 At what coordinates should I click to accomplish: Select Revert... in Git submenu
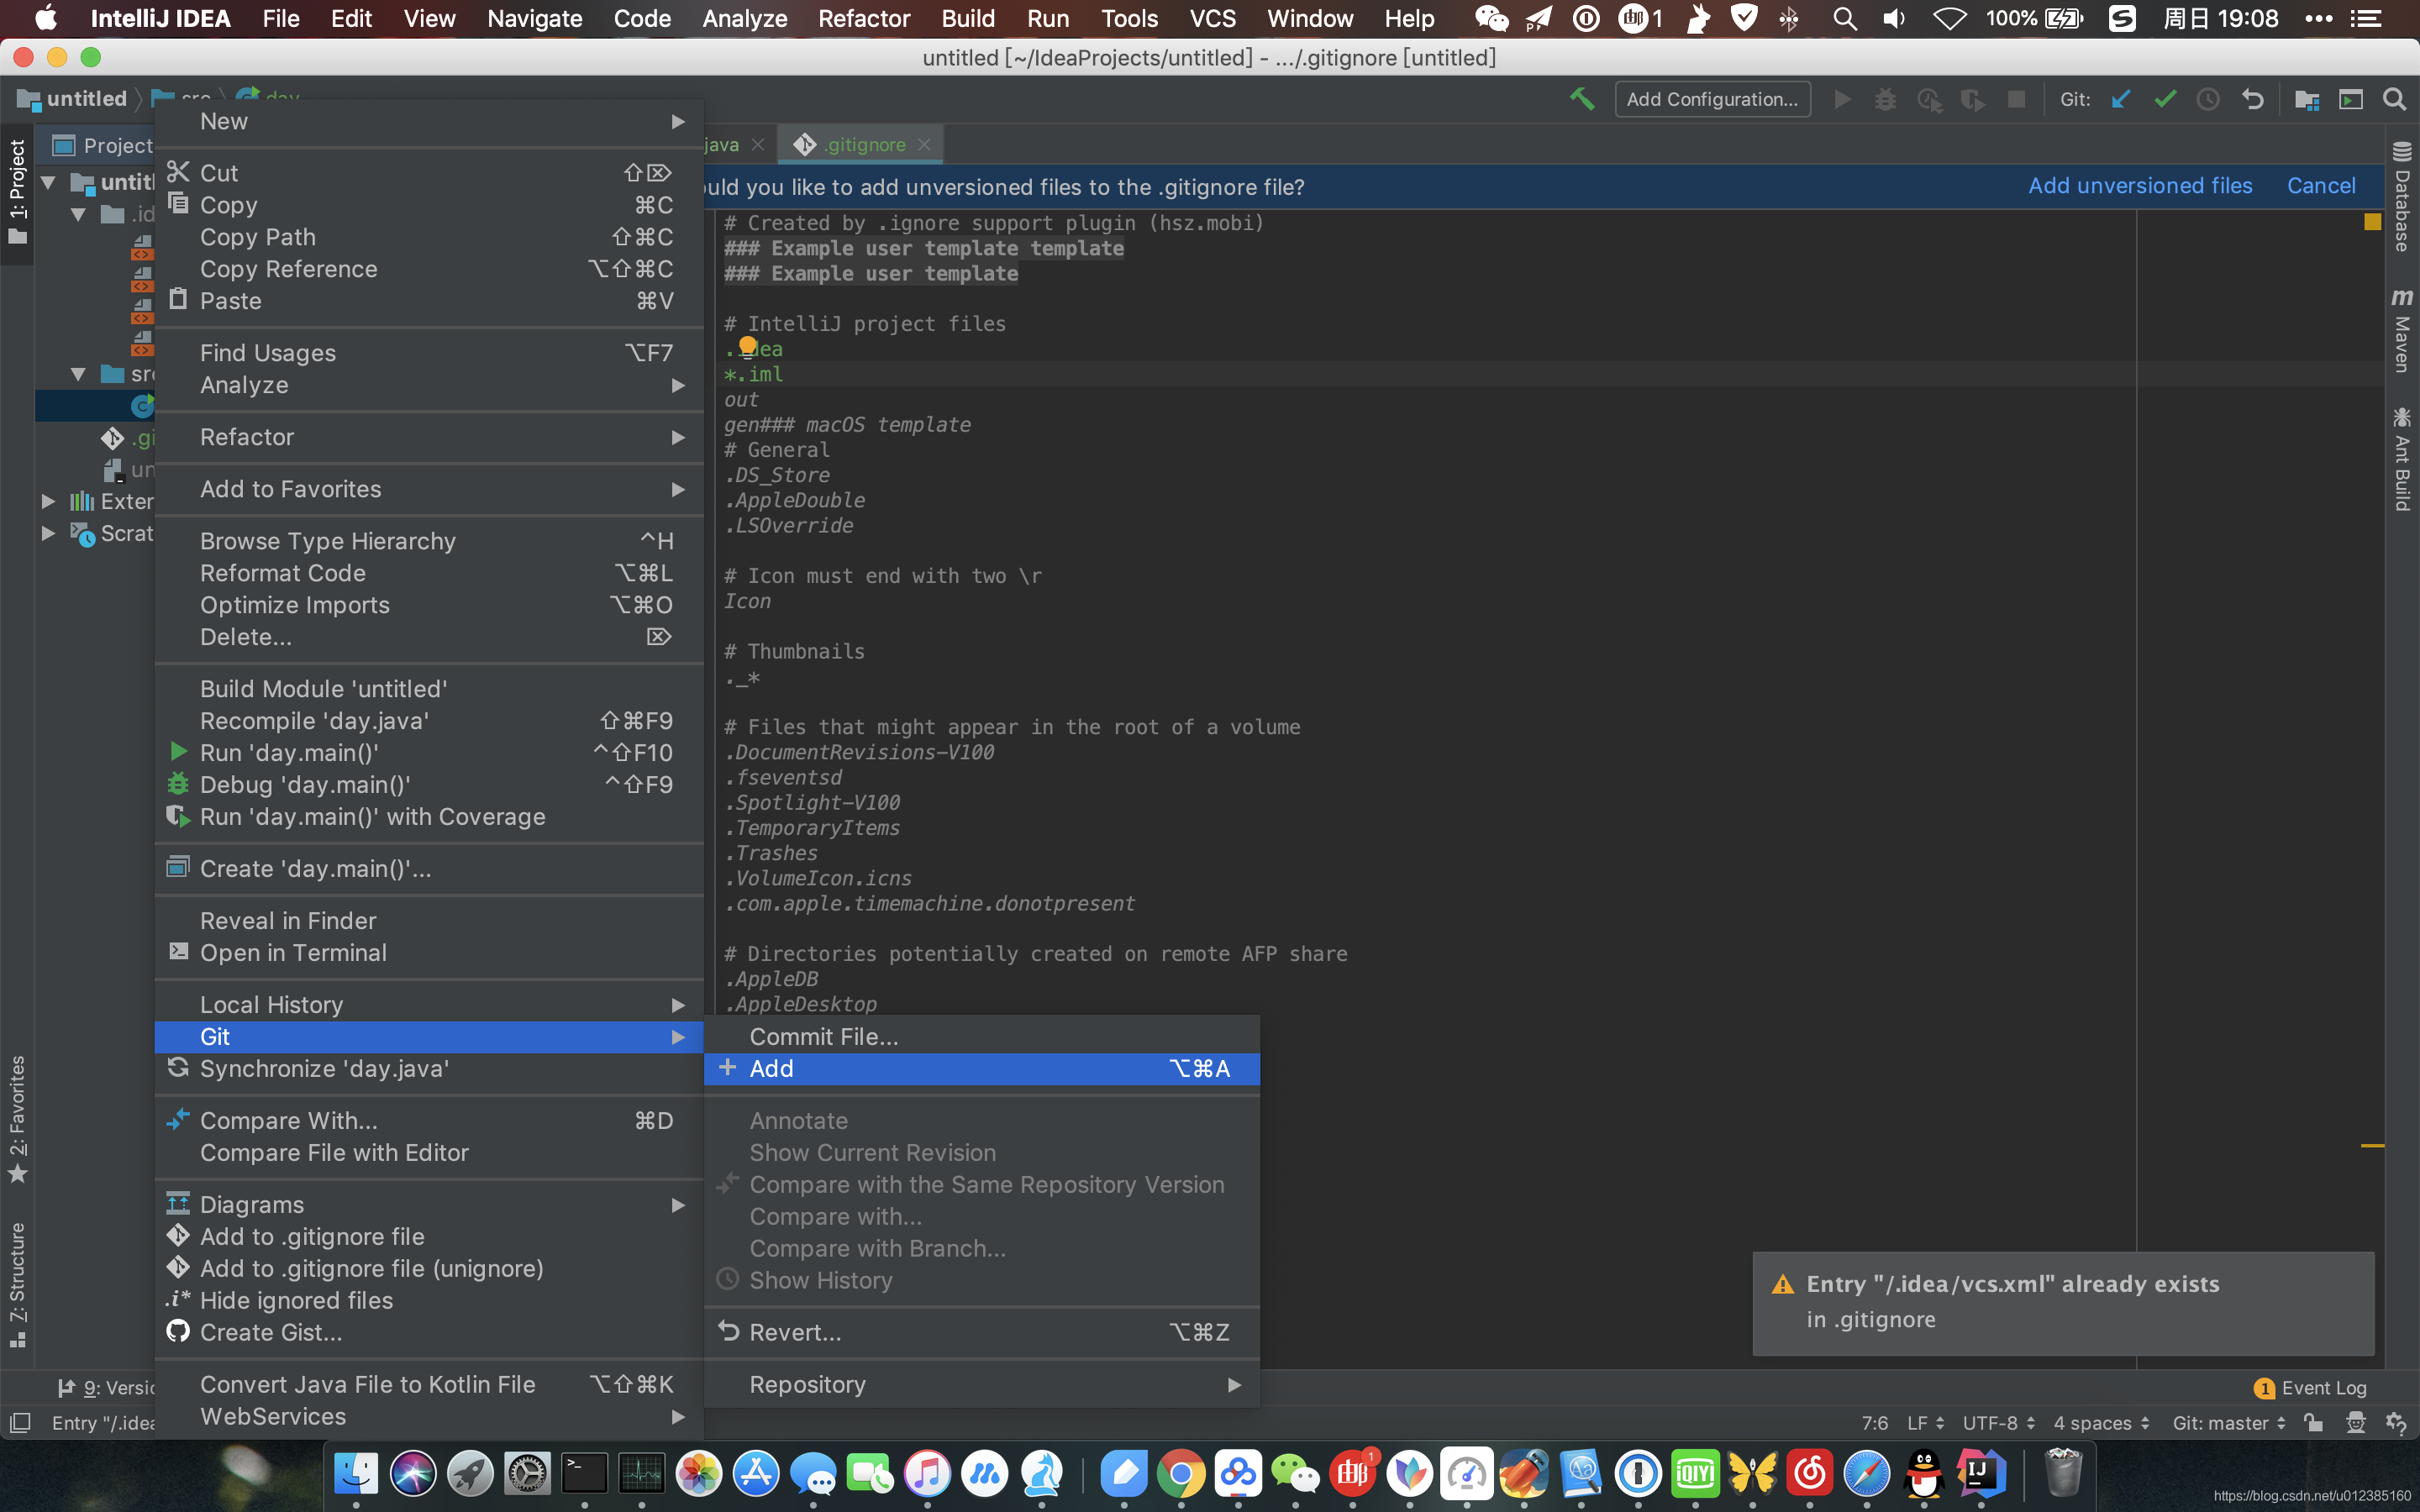click(982, 1332)
